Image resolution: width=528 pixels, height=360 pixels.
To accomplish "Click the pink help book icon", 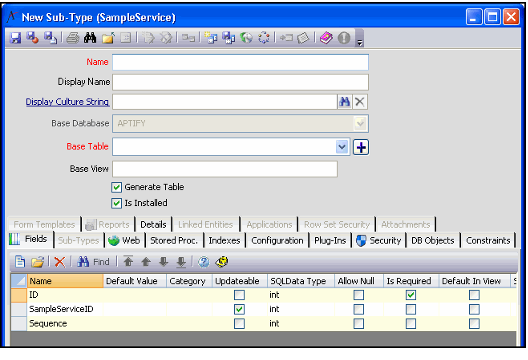I will coord(326,38).
